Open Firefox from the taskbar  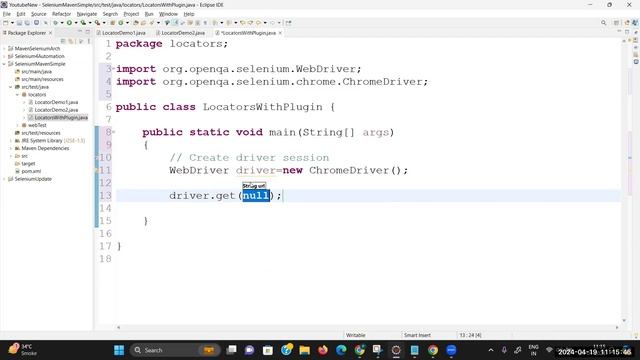pos(323,350)
